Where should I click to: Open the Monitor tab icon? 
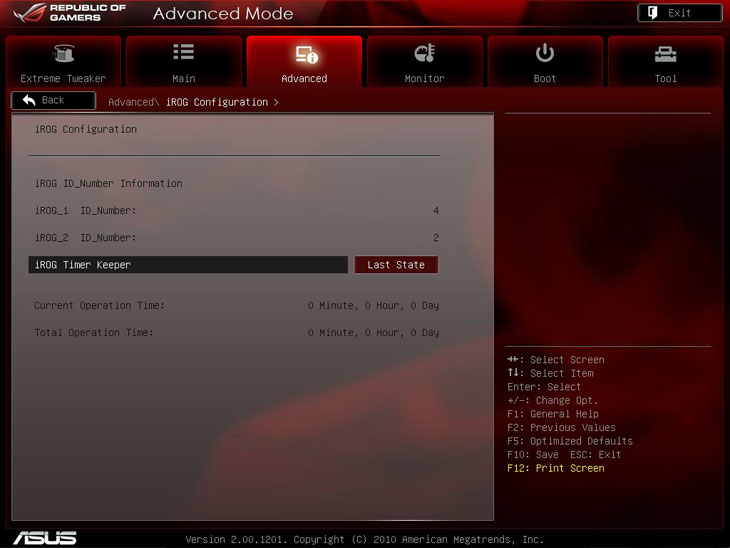[x=424, y=54]
